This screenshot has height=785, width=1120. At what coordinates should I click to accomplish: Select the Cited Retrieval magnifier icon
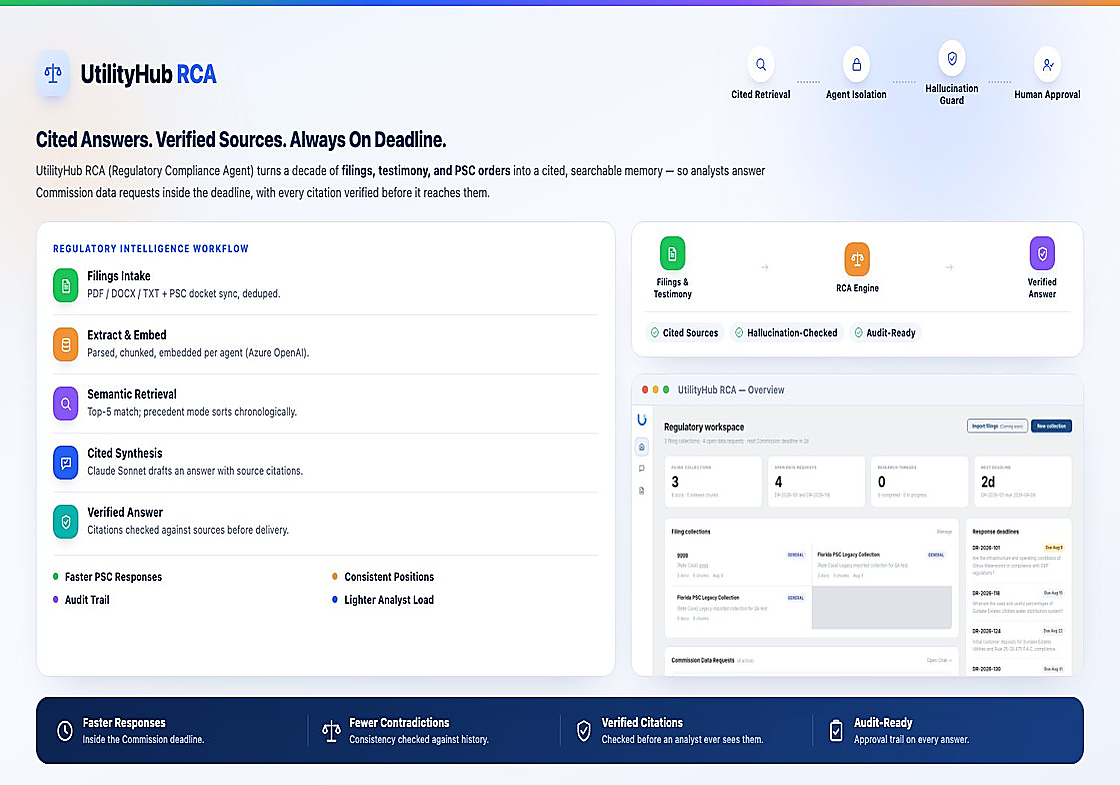pyautogui.click(x=761, y=65)
